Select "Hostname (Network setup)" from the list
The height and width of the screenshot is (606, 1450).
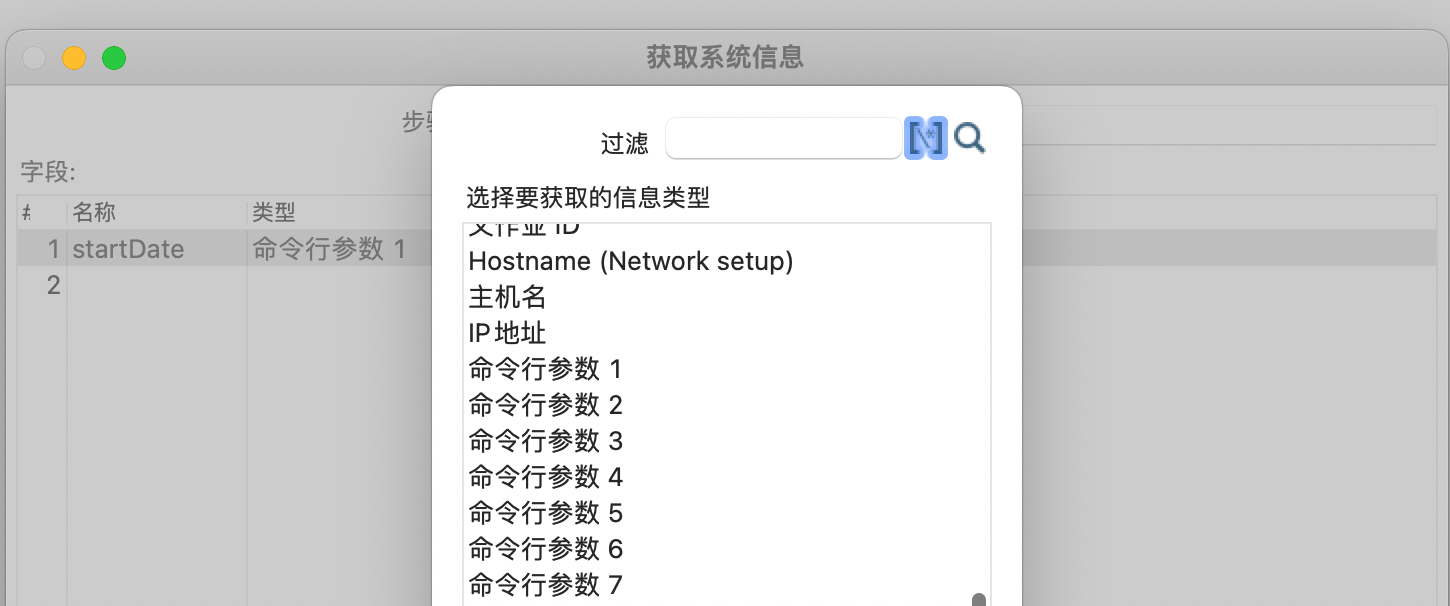click(x=630, y=261)
